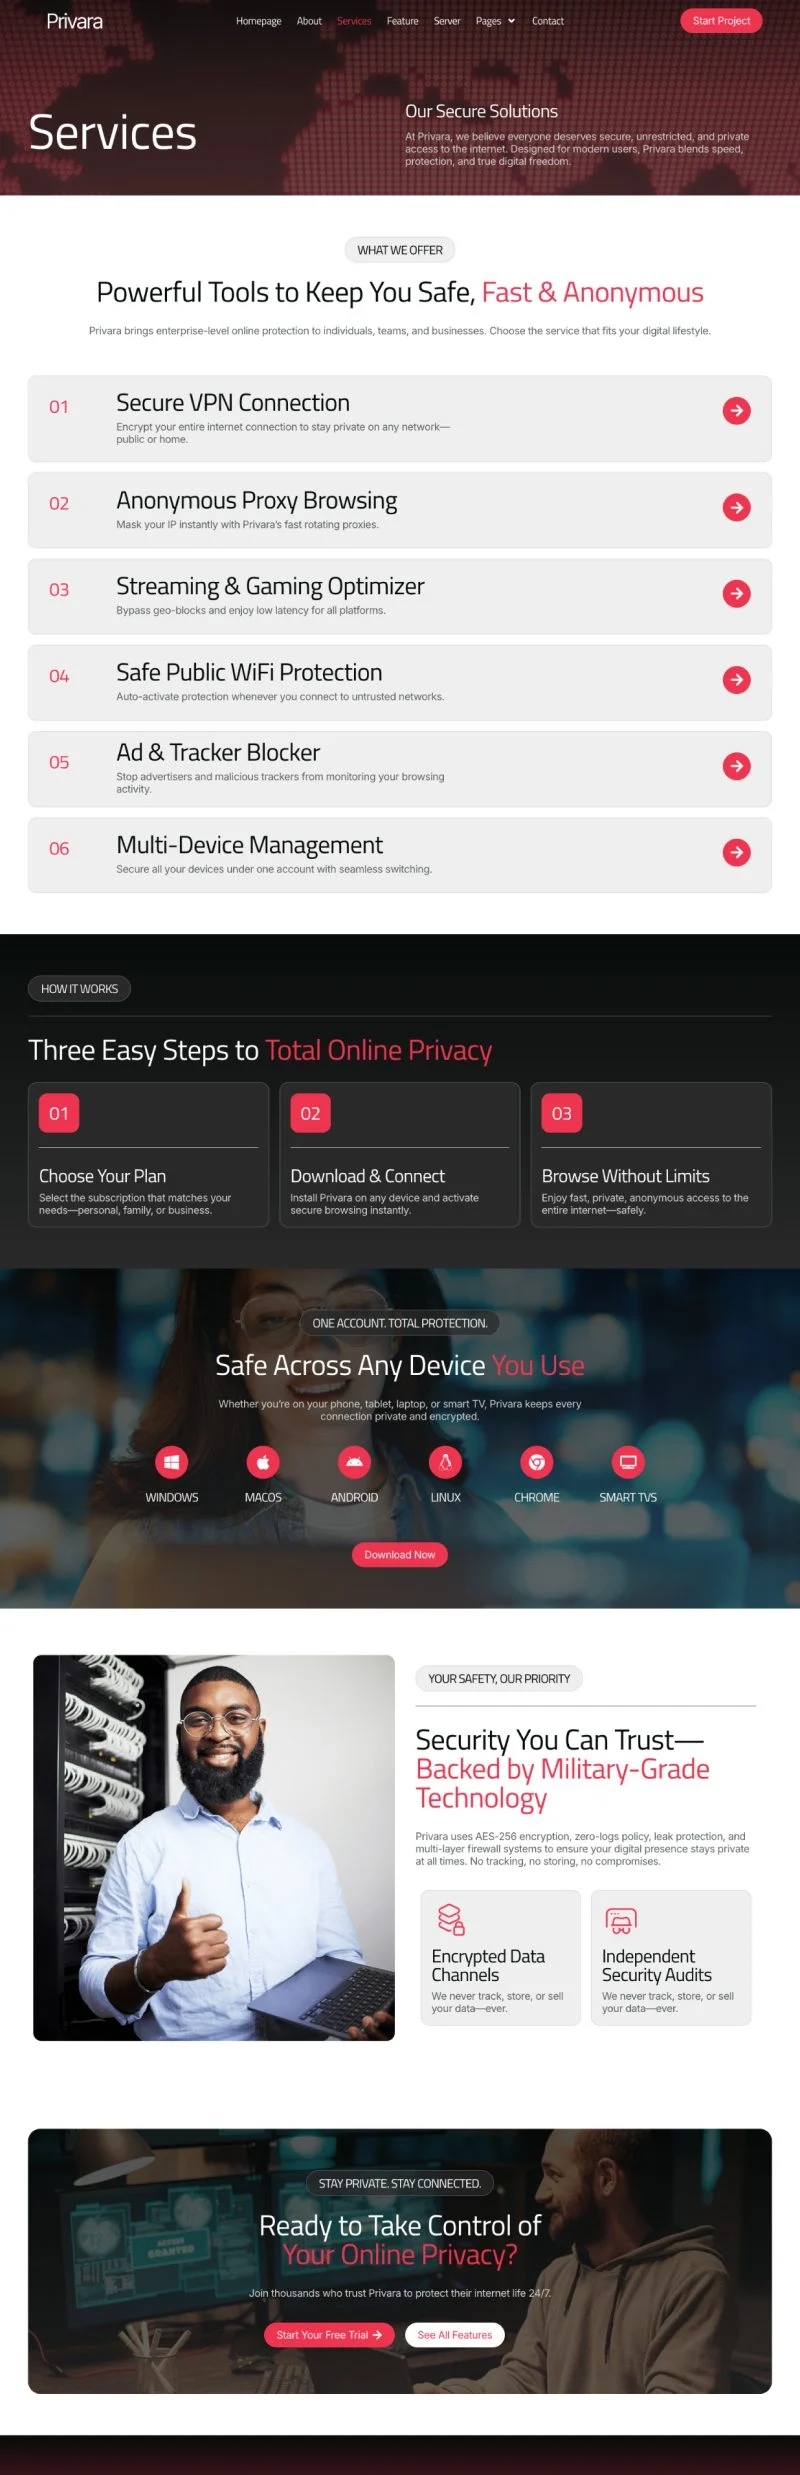Viewport: 800px width, 2475px height.
Task: Click the Start Project button
Action: tap(721, 21)
